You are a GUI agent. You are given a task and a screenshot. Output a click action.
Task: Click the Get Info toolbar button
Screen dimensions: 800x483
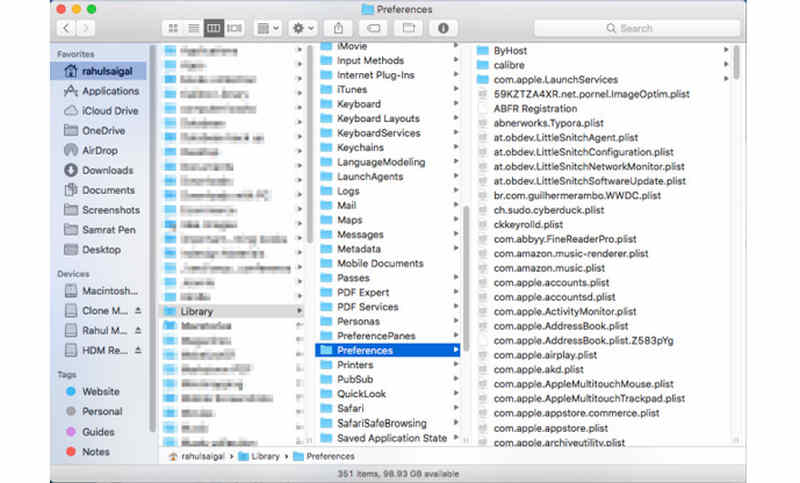[x=443, y=28]
